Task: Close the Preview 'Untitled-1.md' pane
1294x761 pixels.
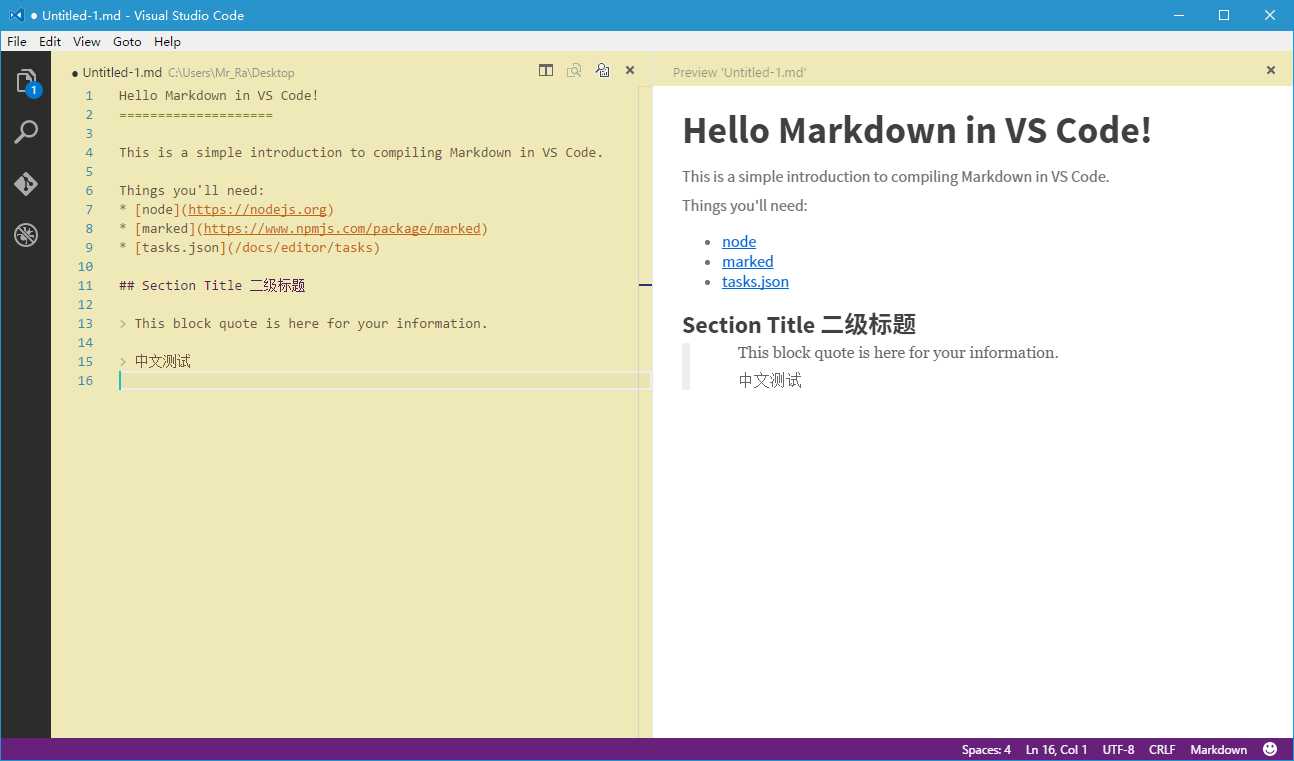Action: [1271, 71]
